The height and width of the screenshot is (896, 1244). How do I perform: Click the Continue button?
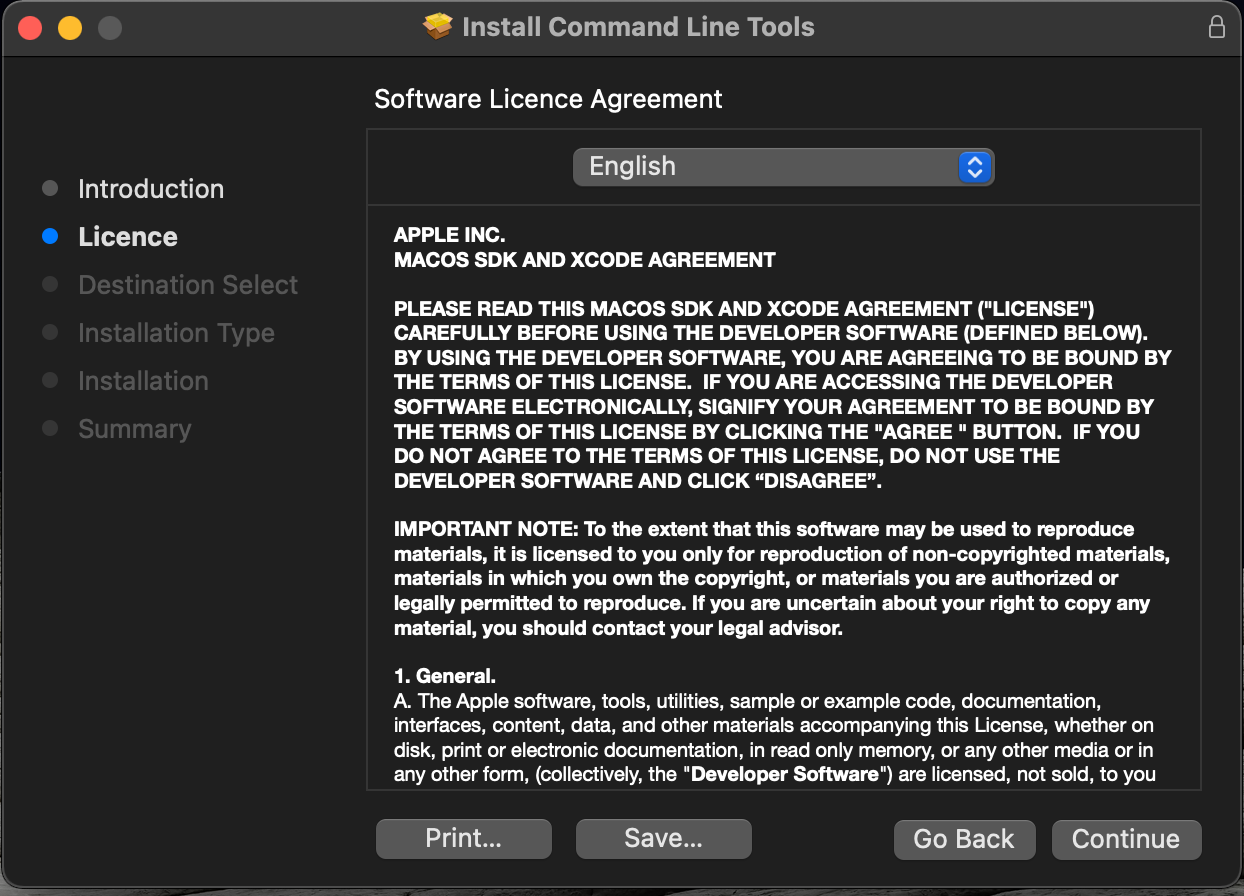coord(1126,839)
